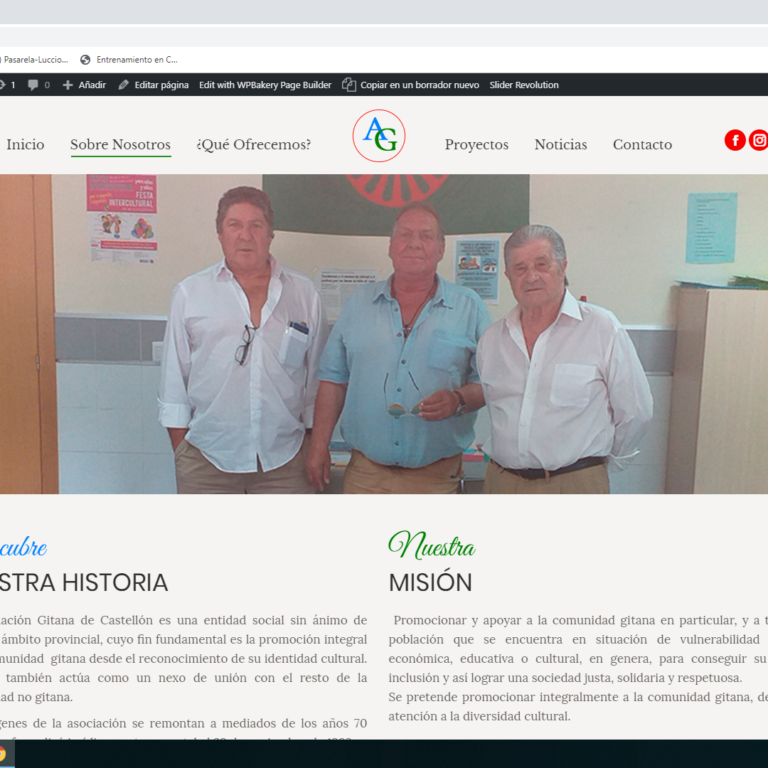Open Slider Revolution from the admin bar

tap(524, 85)
